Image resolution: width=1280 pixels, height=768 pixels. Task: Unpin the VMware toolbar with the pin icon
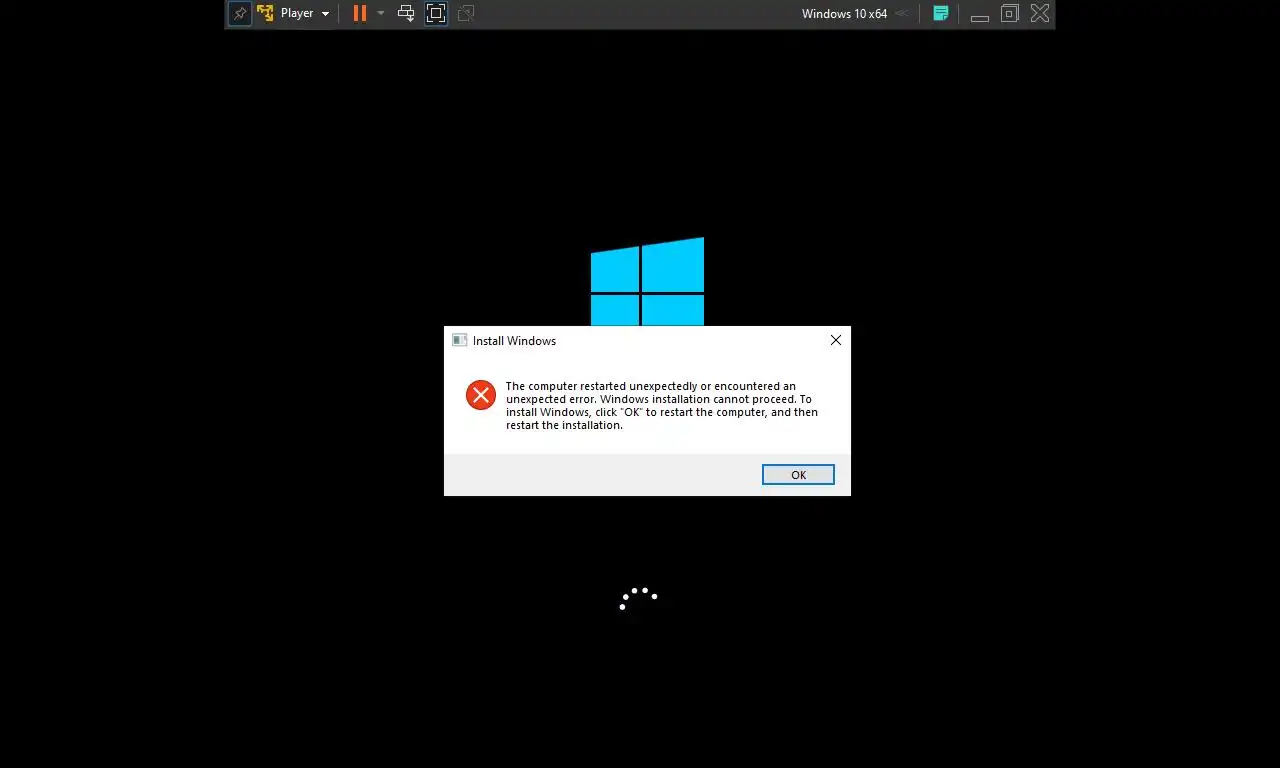[240, 14]
